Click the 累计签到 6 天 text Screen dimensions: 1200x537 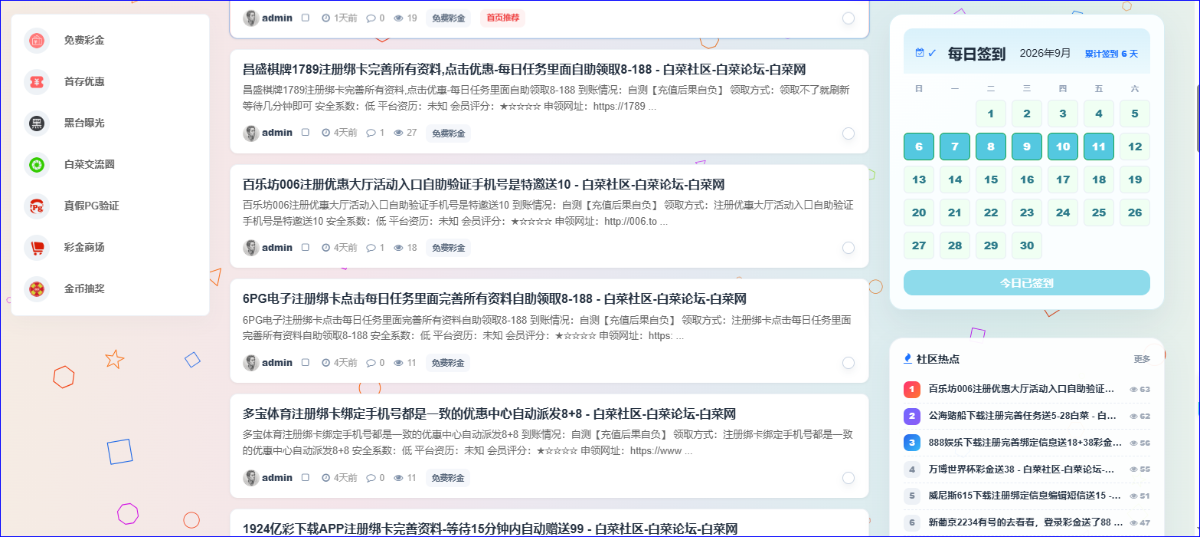pyautogui.click(x=1111, y=54)
